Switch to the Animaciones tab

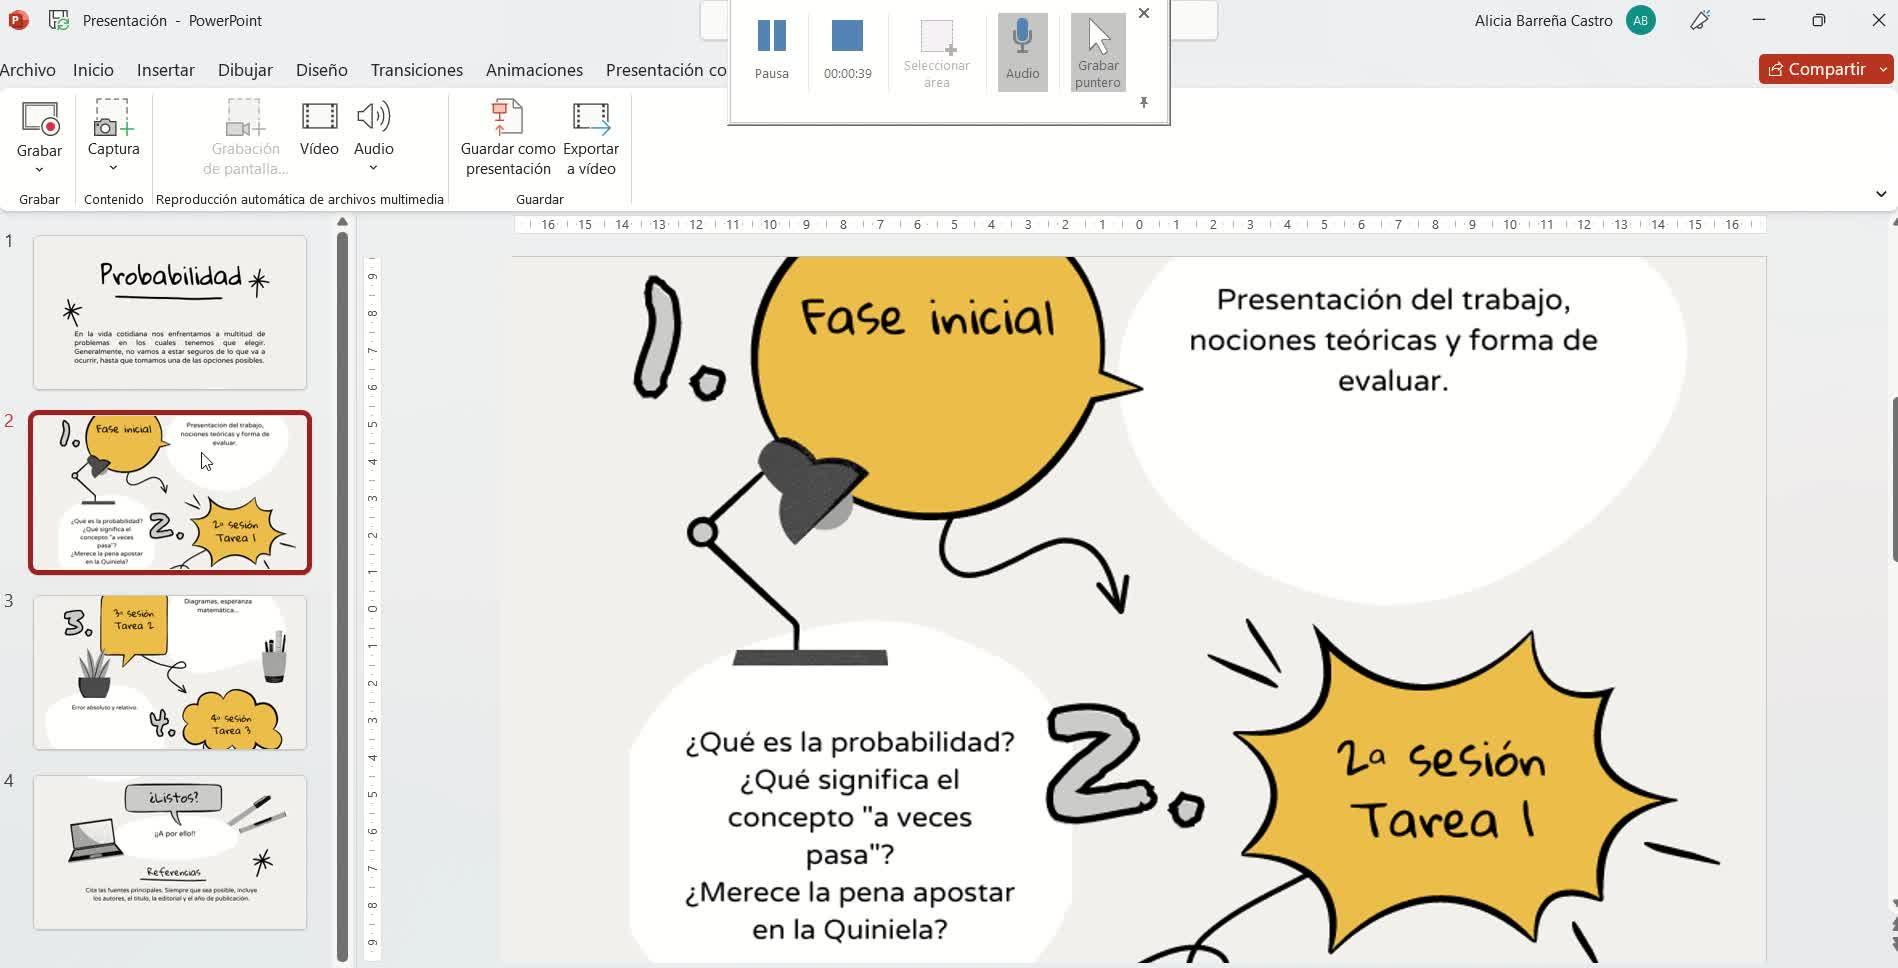pos(534,70)
